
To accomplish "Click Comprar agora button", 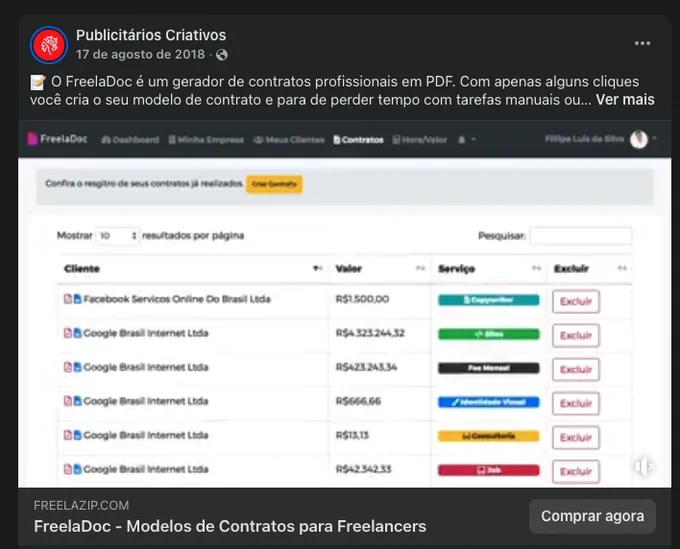I will coord(592,516).
